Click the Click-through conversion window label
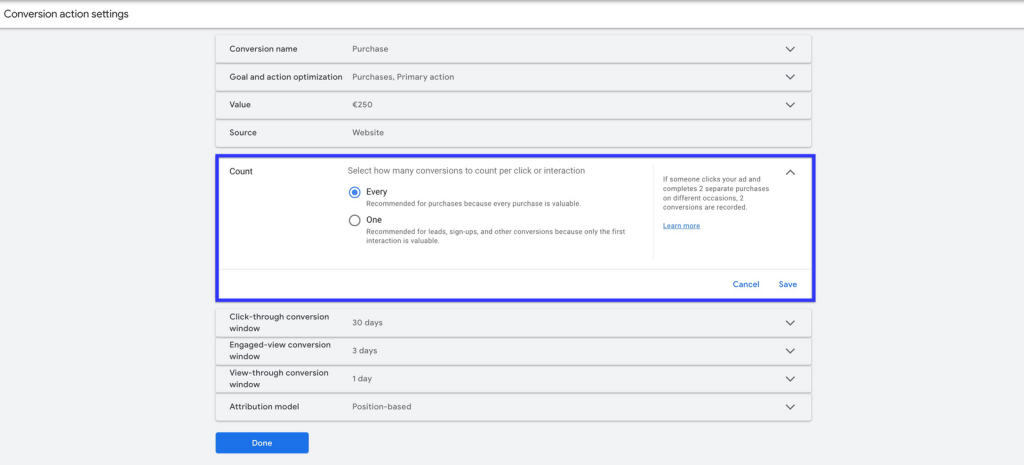 (x=280, y=323)
